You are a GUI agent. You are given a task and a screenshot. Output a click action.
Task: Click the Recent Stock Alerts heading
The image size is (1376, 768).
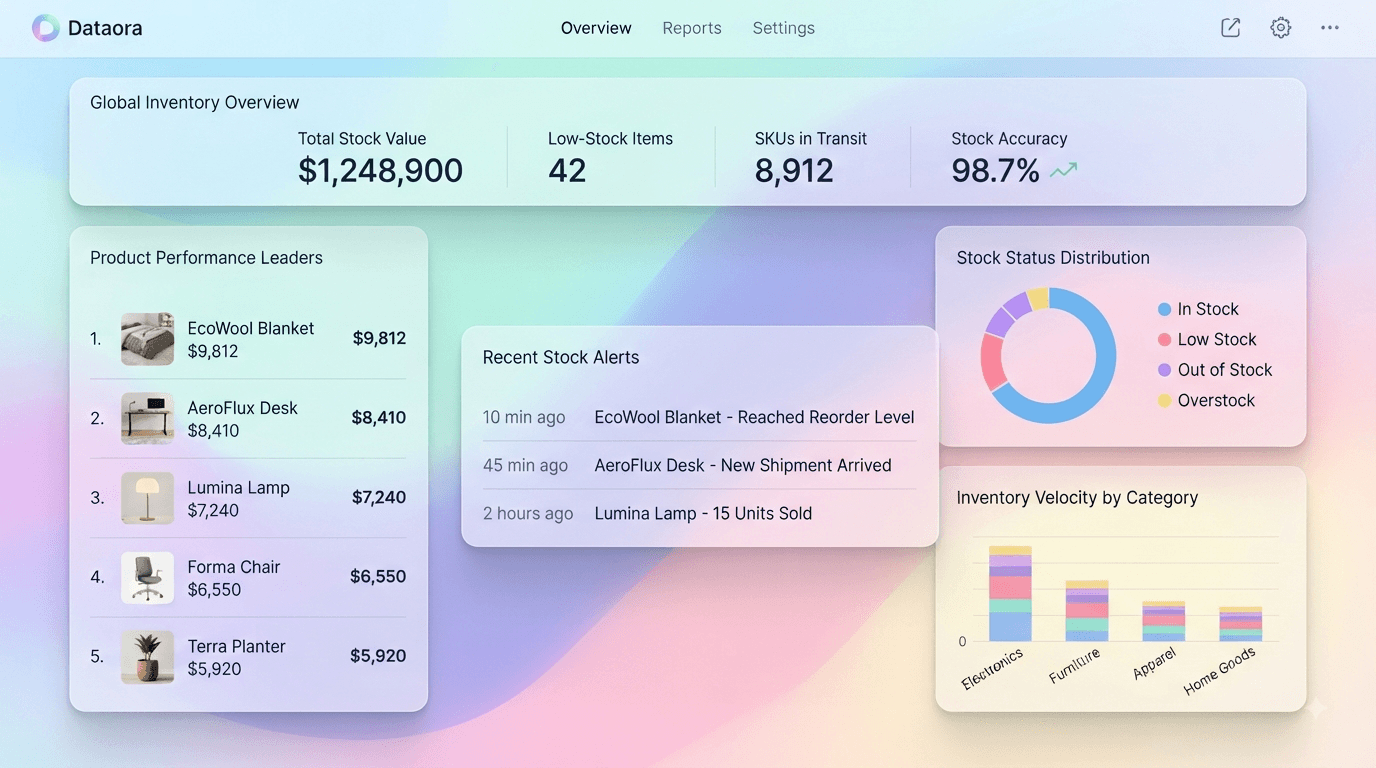(x=561, y=357)
